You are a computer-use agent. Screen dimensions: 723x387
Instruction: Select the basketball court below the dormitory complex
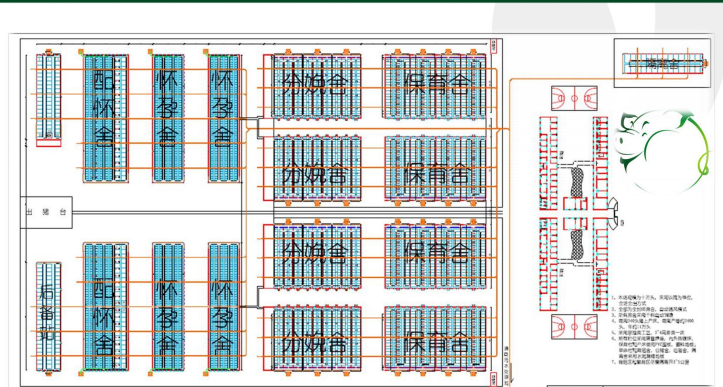tap(574, 327)
